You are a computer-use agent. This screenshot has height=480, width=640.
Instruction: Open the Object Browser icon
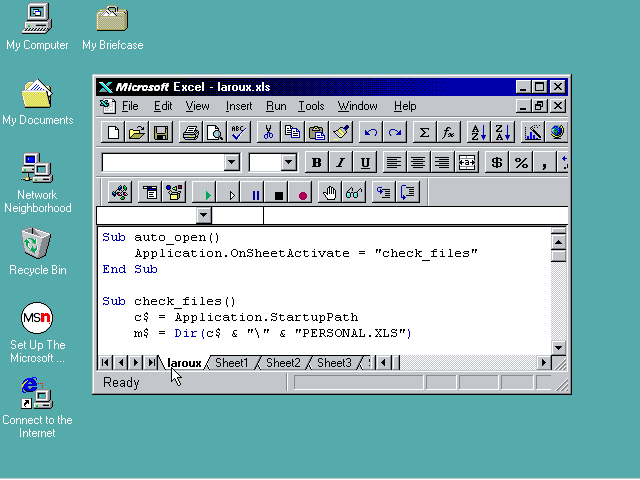[174, 192]
